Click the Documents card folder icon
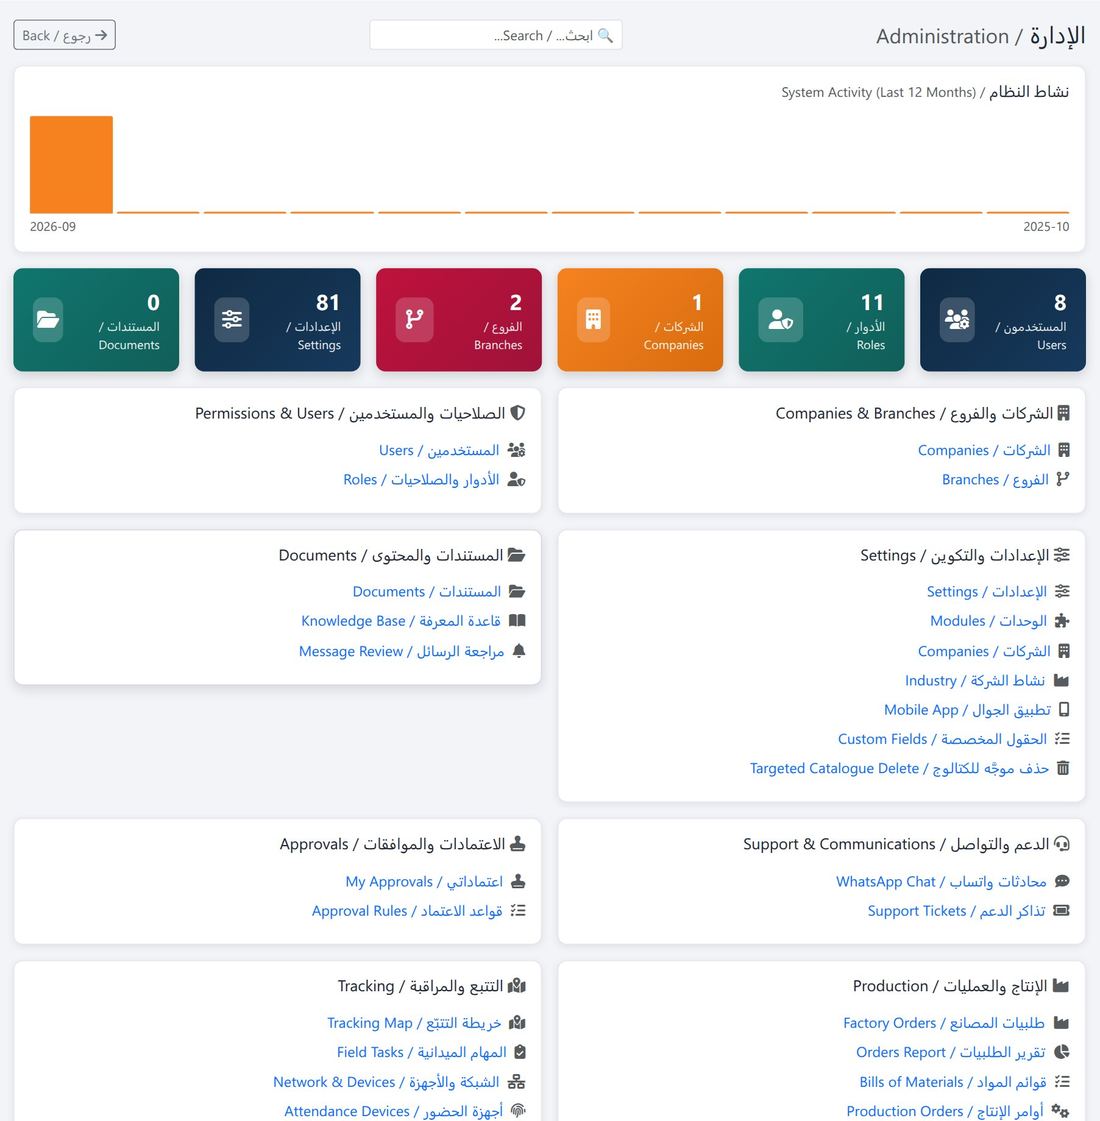This screenshot has width=1100, height=1121. pyautogui.click(x=48, y=319)
